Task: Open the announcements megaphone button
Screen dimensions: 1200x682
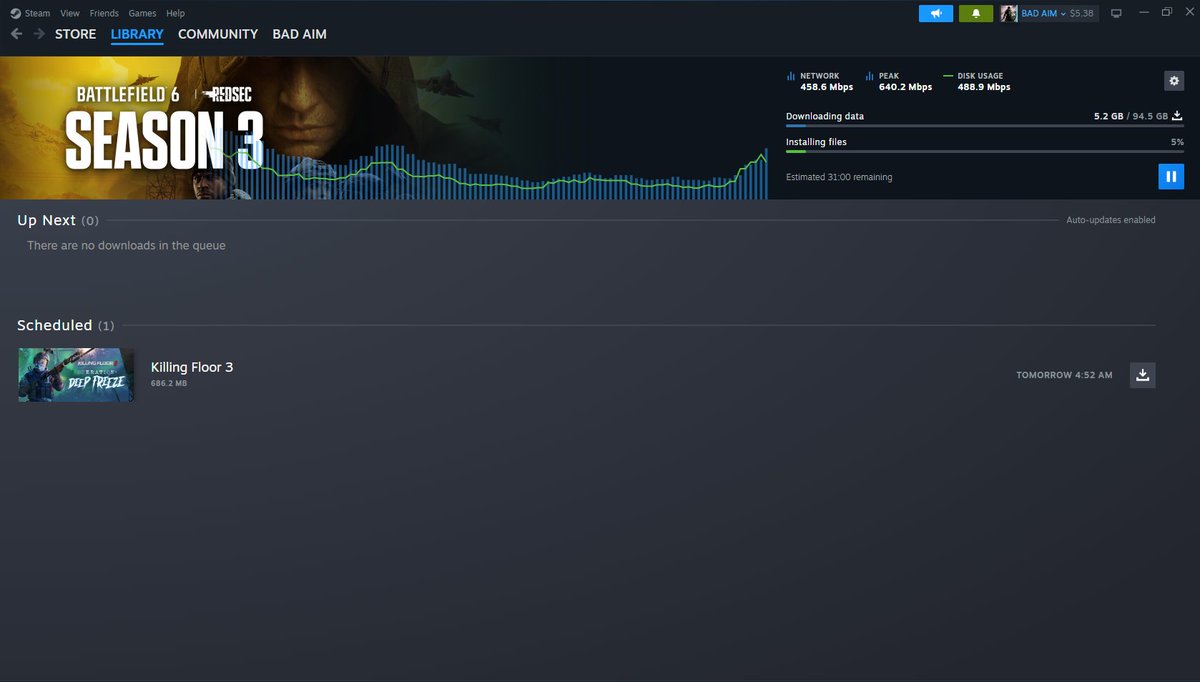Action: click(936, 13)
